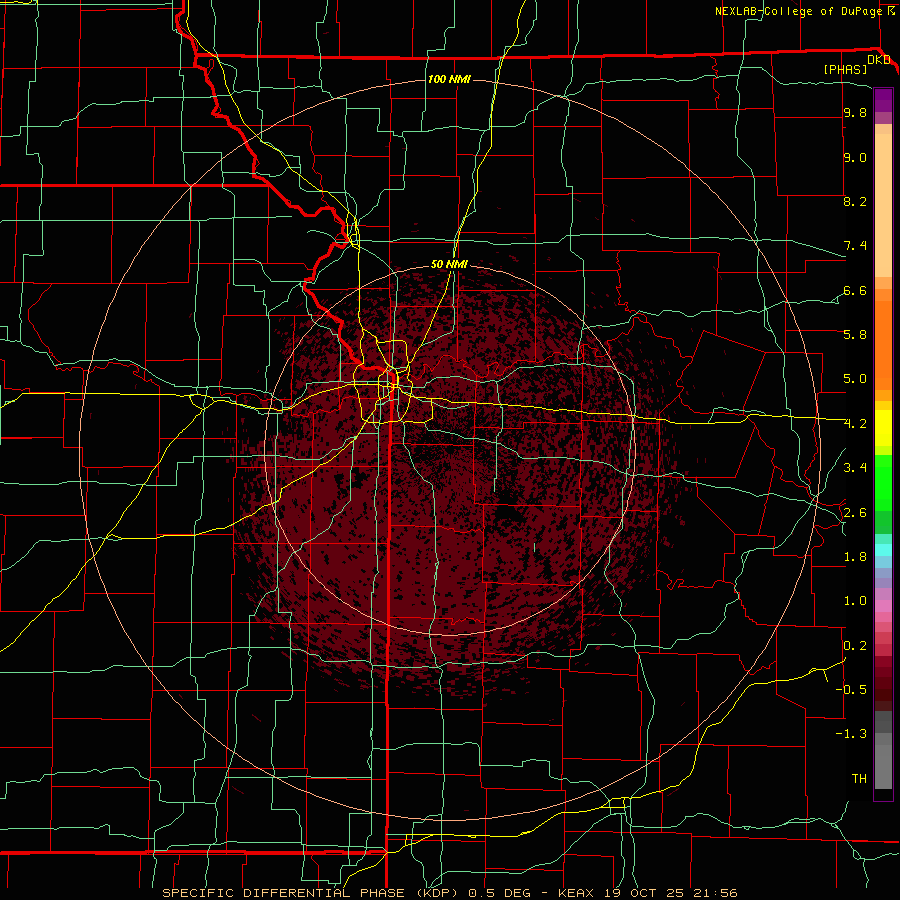Click the NEXLAB-College of DuPage label
The height and width of the screenshot is (900, 900).
pyautogui.click(x=798, y=11)
